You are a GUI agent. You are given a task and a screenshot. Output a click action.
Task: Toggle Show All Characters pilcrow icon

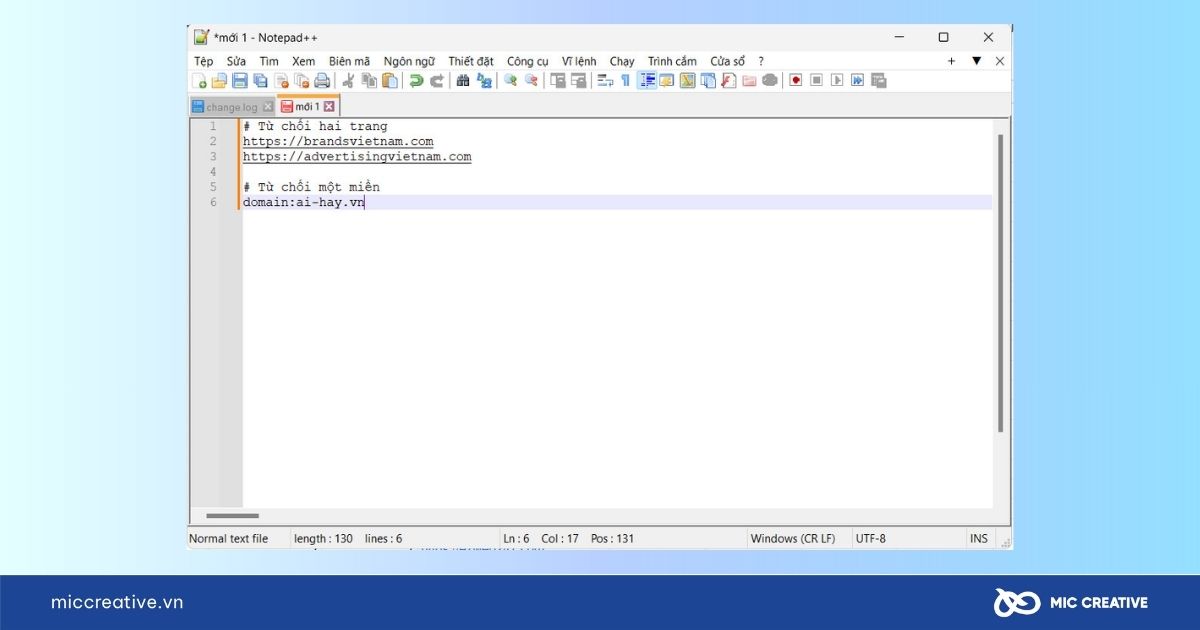[626, 81]
